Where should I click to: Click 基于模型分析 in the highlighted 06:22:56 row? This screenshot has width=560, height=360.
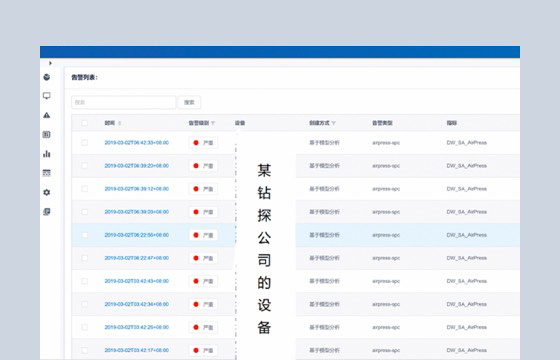pyautogui.click(x=324, y=235)
